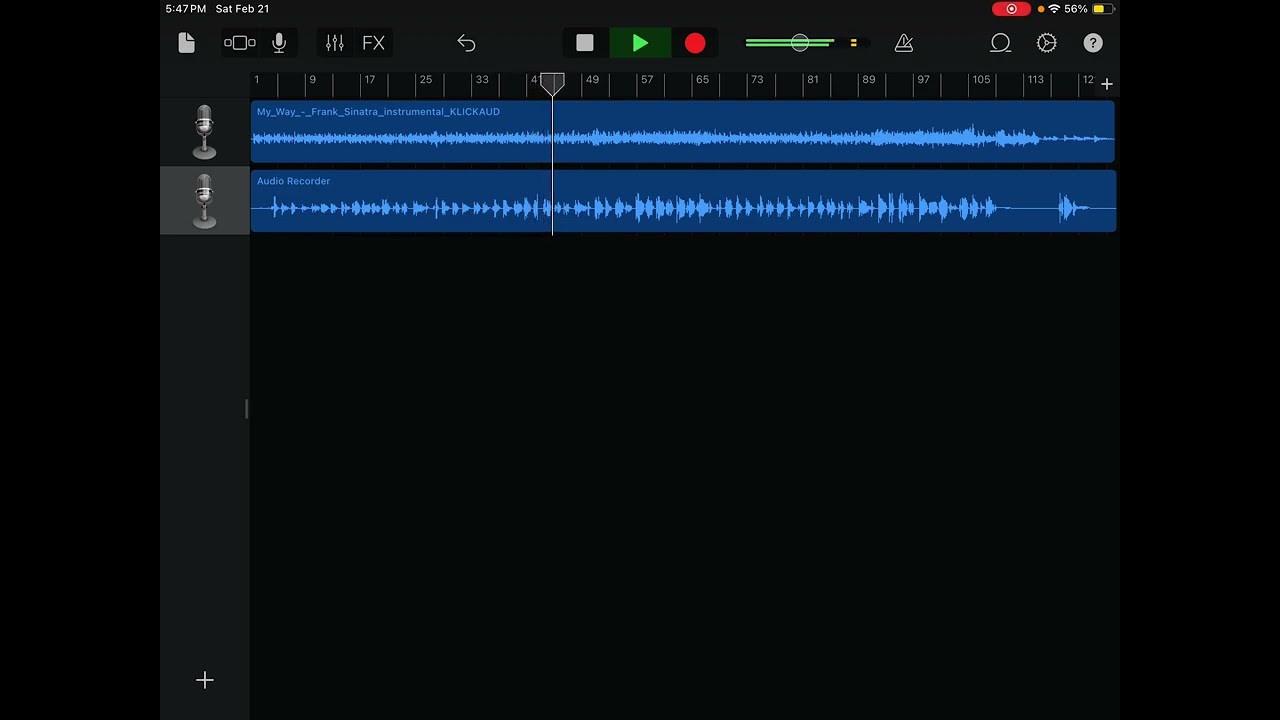Jump to bar 9 on the ruler
Viewport: 1280px width, 720px height.
[312, 80]
